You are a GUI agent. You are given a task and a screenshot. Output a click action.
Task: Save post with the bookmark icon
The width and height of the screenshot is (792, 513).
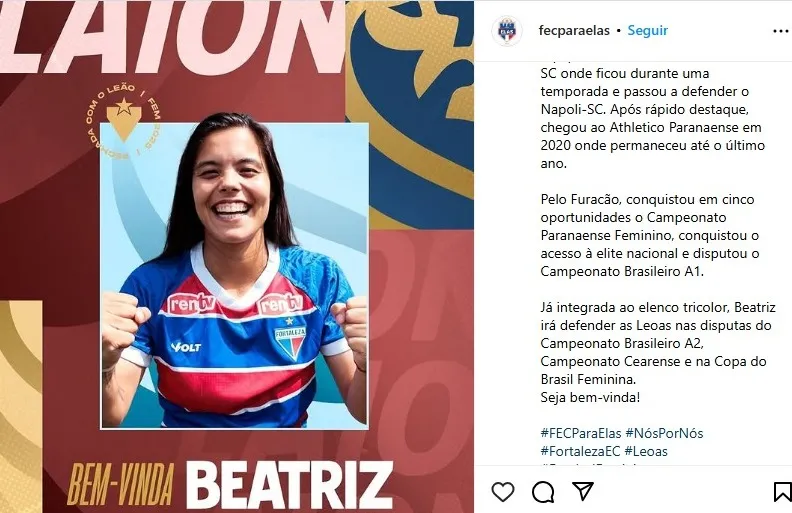click(782, 492)
